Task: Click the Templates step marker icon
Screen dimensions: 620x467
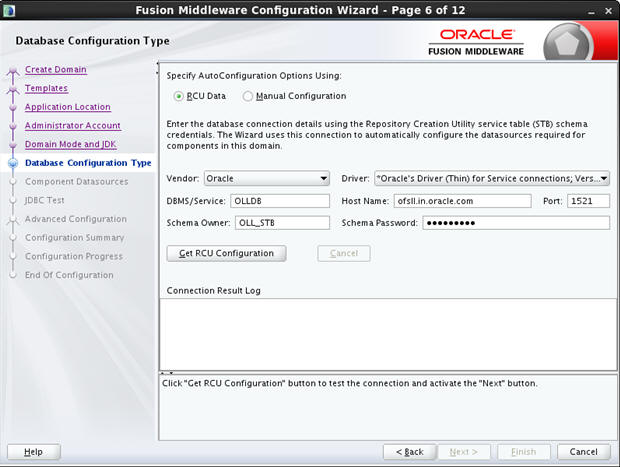Action: coord(13,89)
